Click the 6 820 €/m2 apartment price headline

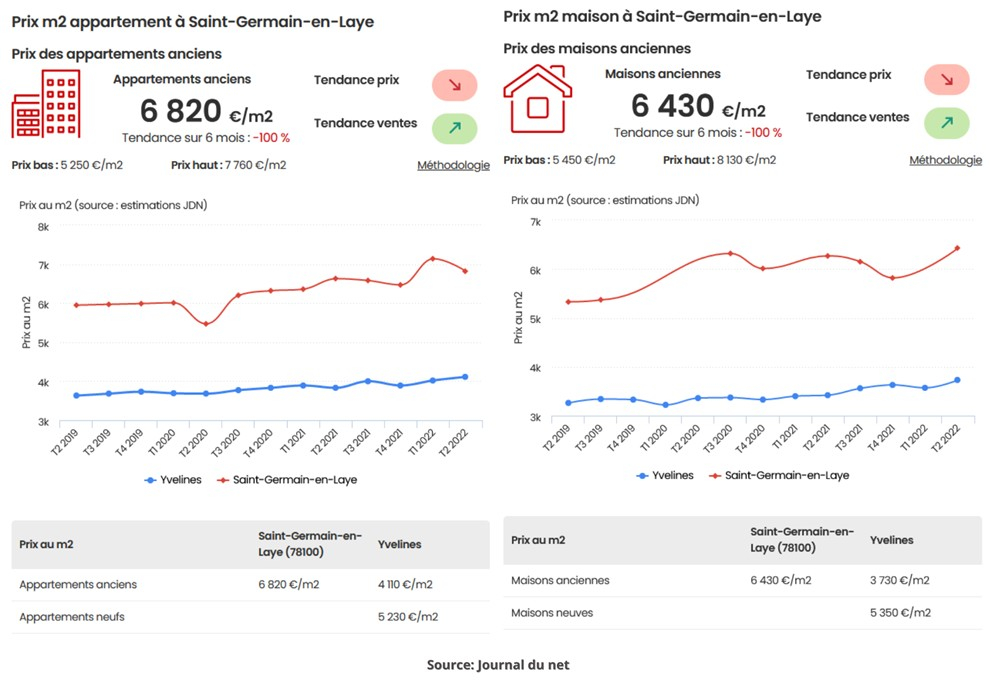tap(206, 111)
